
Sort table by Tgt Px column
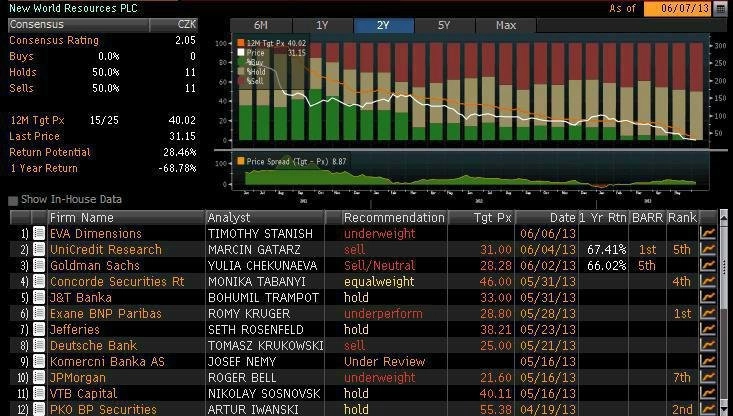tap(481, 217)
